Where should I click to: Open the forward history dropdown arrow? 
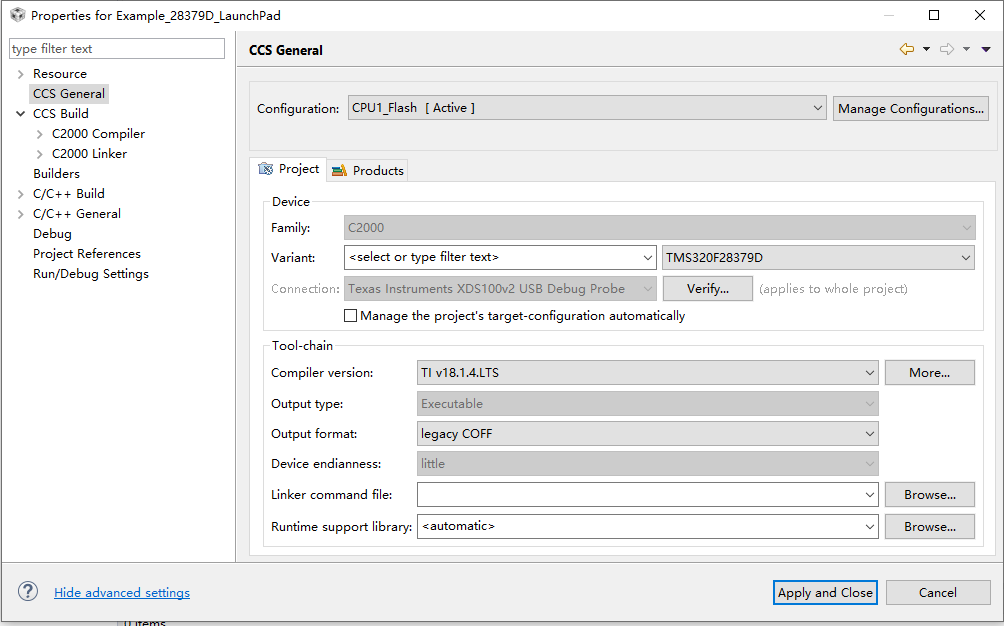(x=966, y=49)
